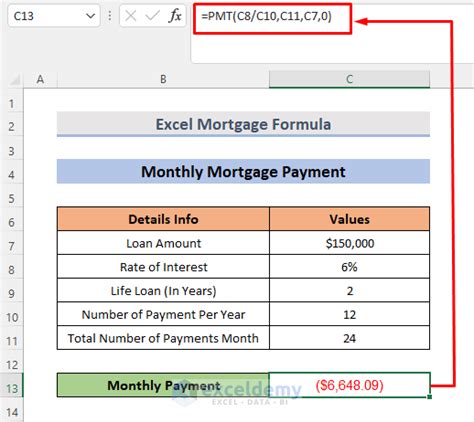Screen dimensions: 474x422
Task: Confirm the formula with checkmark icon
Action: pyautogui.click(x=153, y=16)
